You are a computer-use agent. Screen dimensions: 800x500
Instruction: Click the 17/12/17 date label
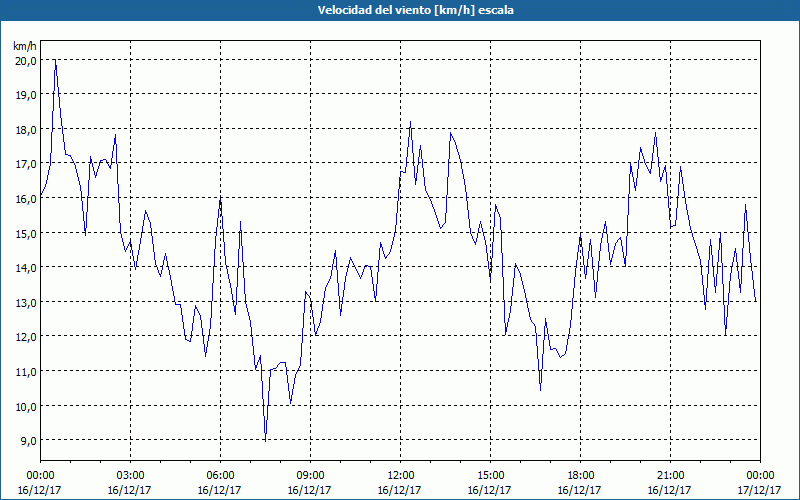(760, 490)
